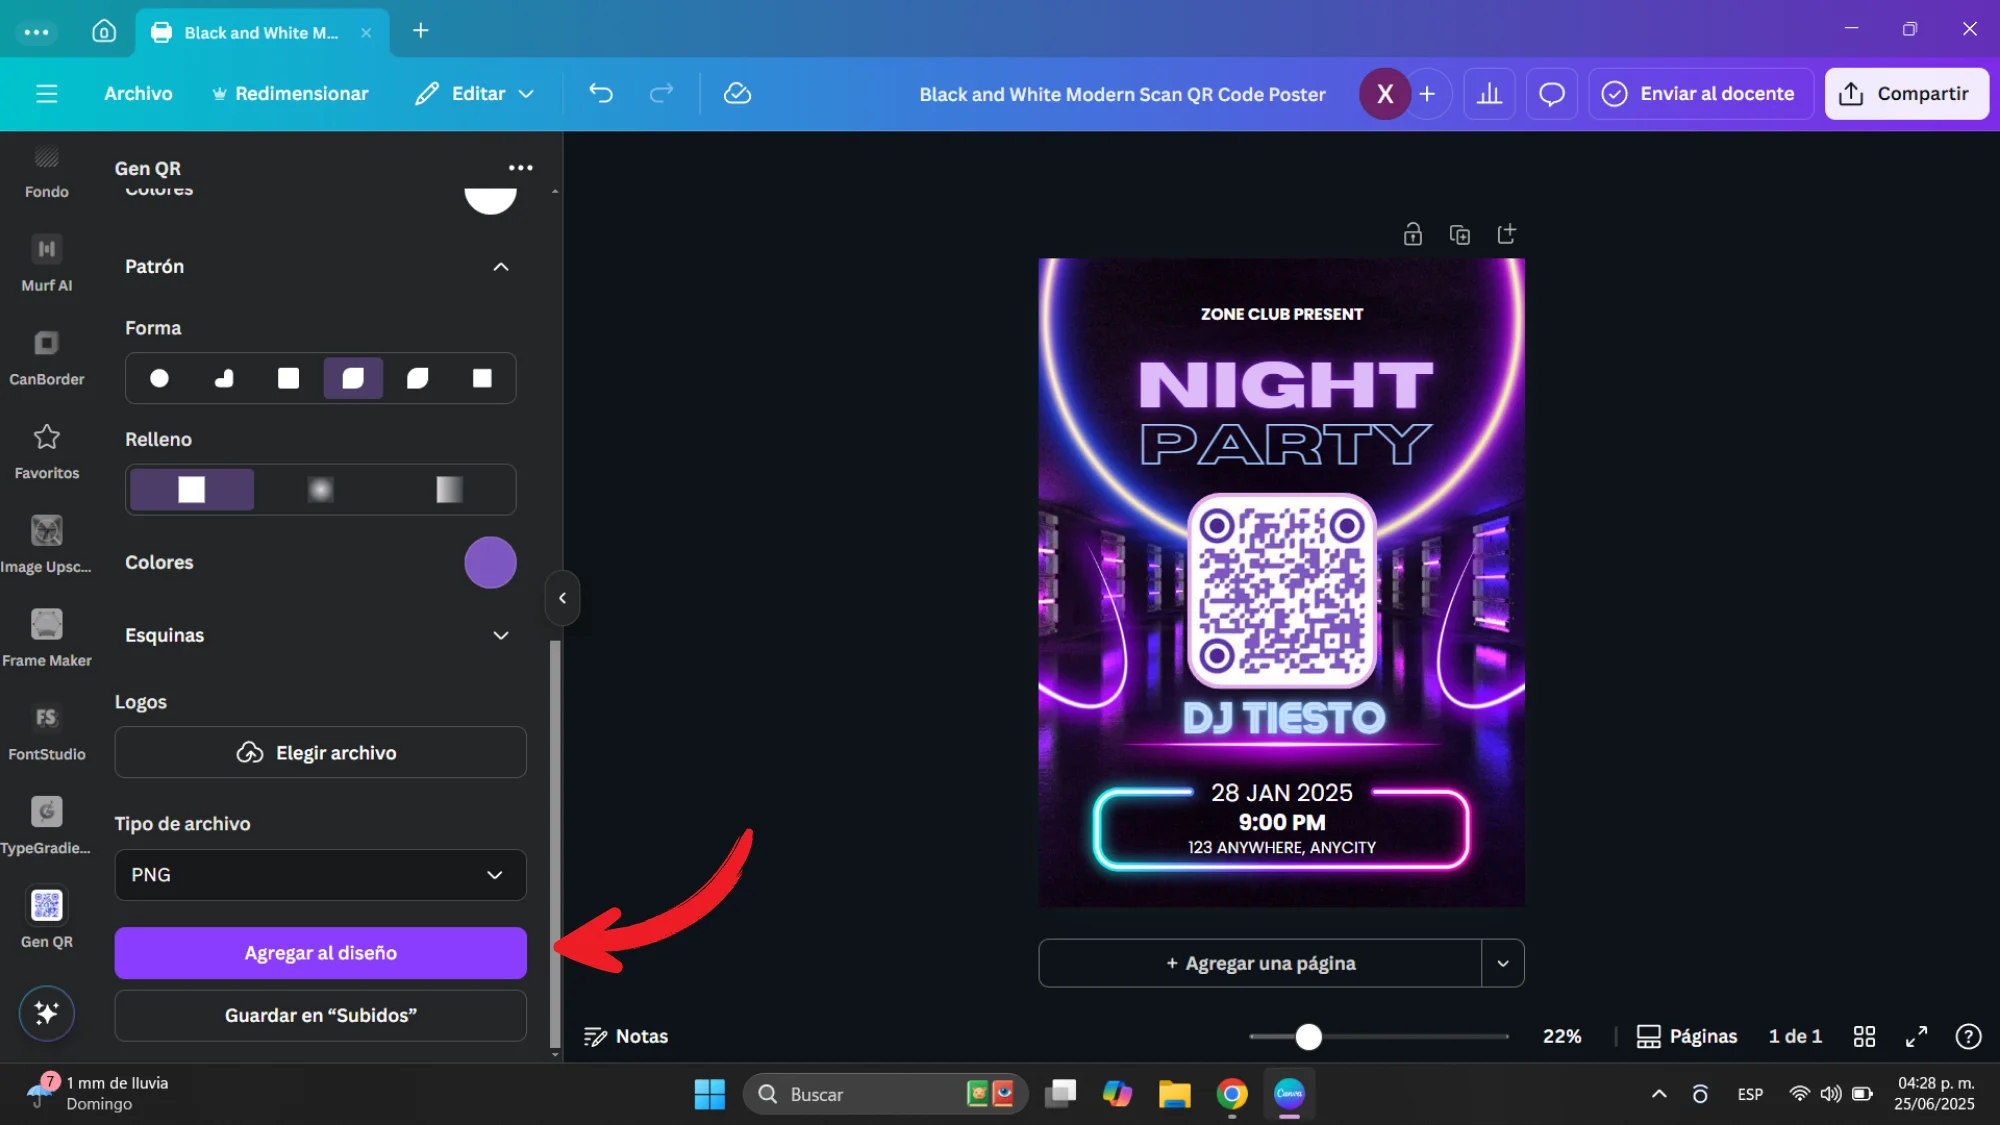This screenshot has width=2000, height=1125.
Task: Add new page with share-plus icon above canvas
Action: [1506, 234]
